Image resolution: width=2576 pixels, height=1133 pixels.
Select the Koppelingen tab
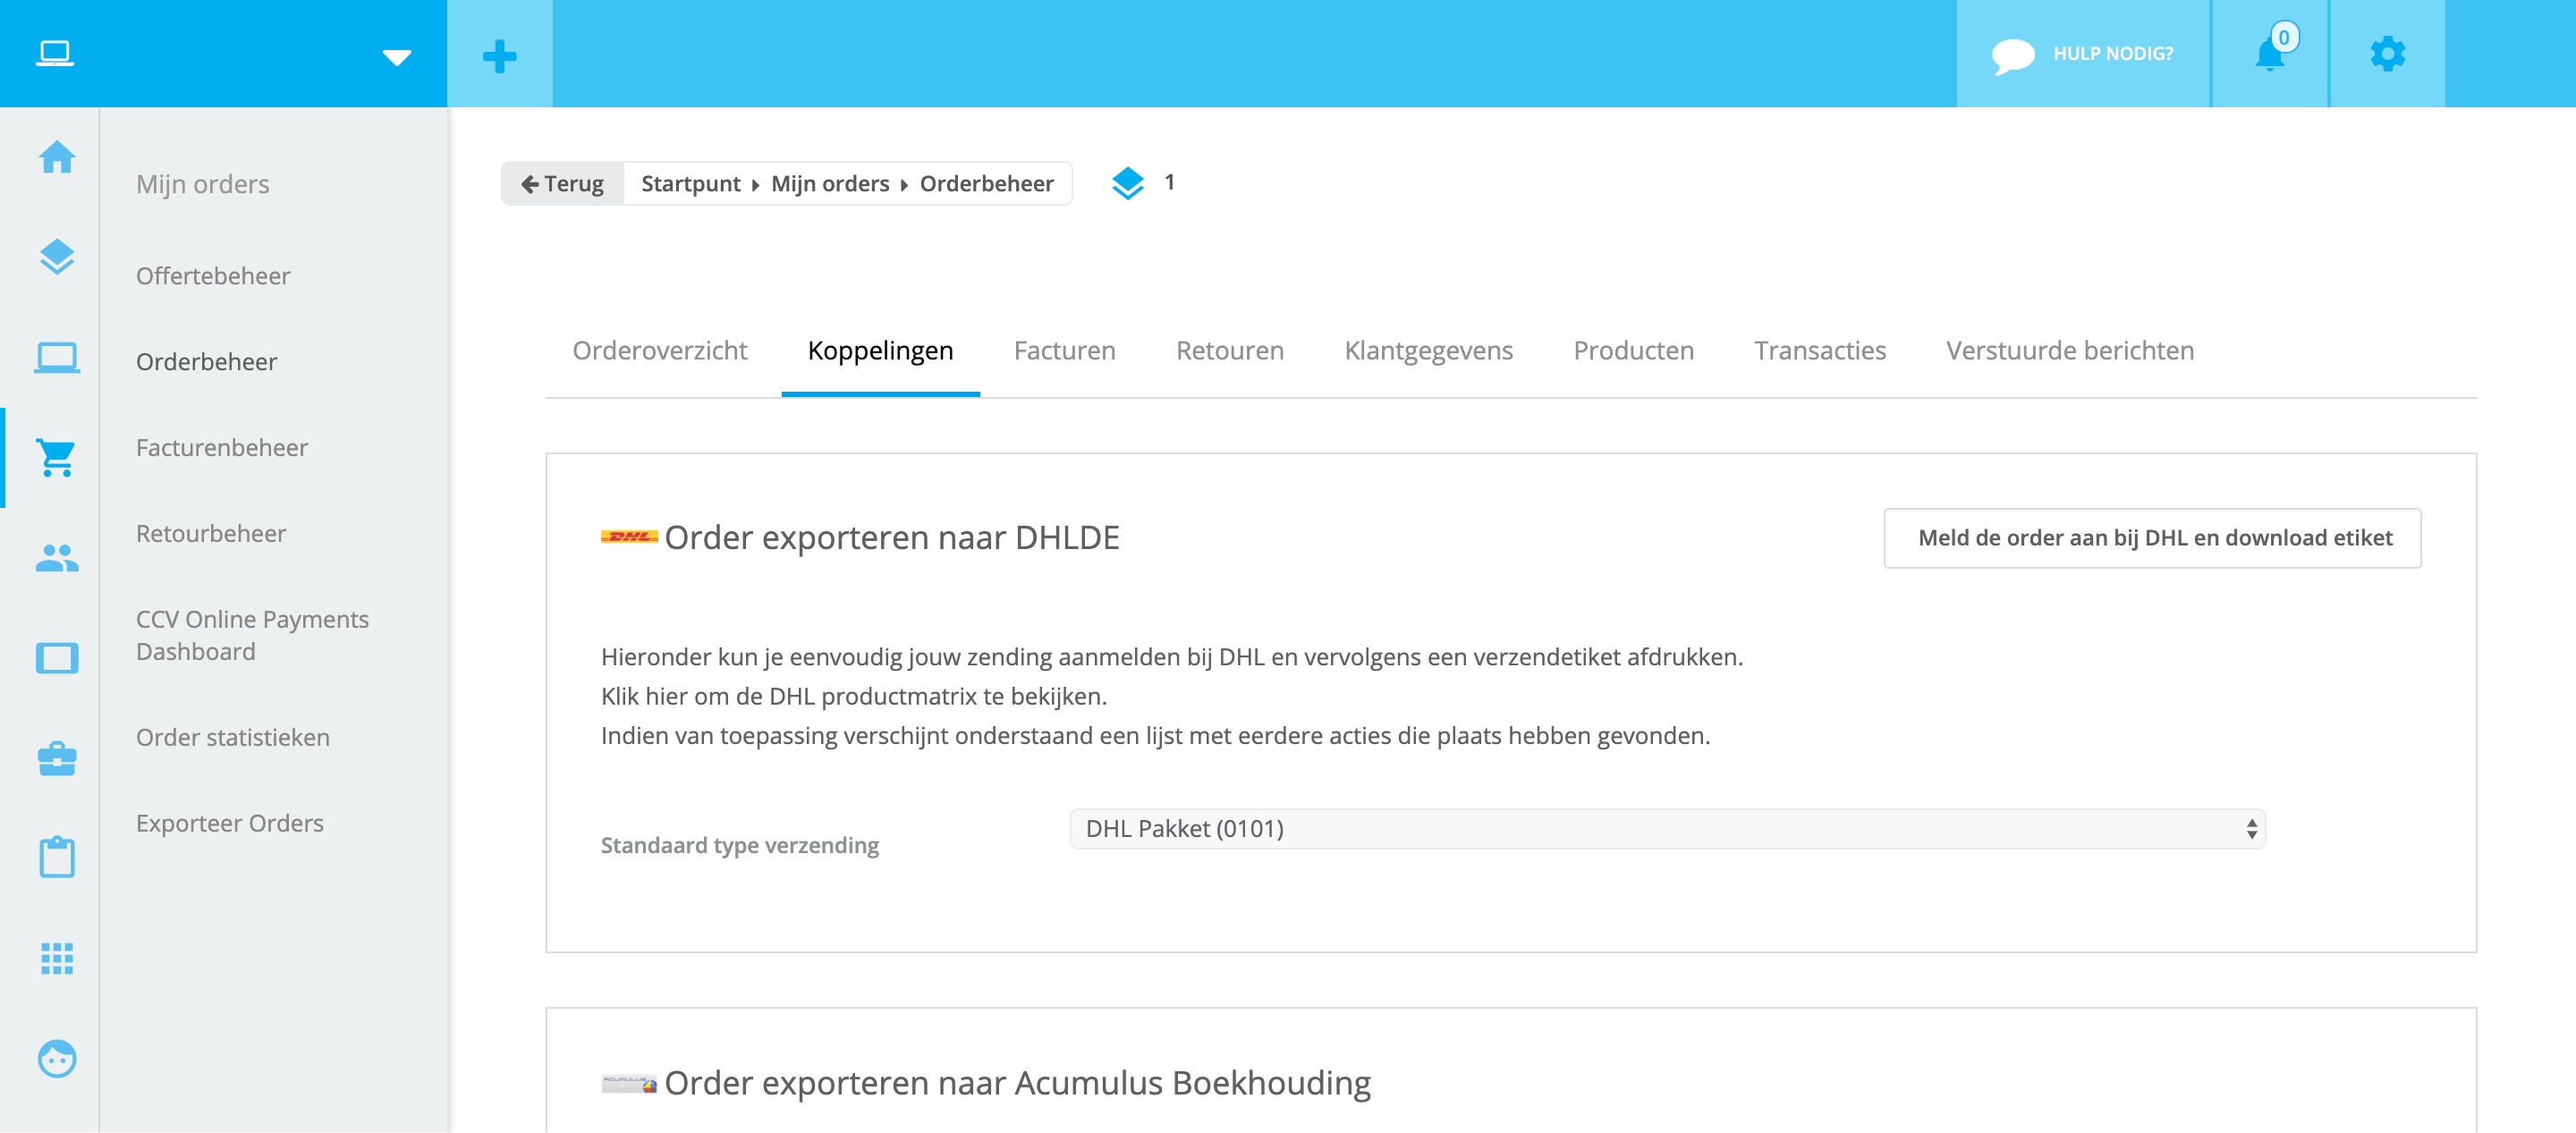click(880, 350)
